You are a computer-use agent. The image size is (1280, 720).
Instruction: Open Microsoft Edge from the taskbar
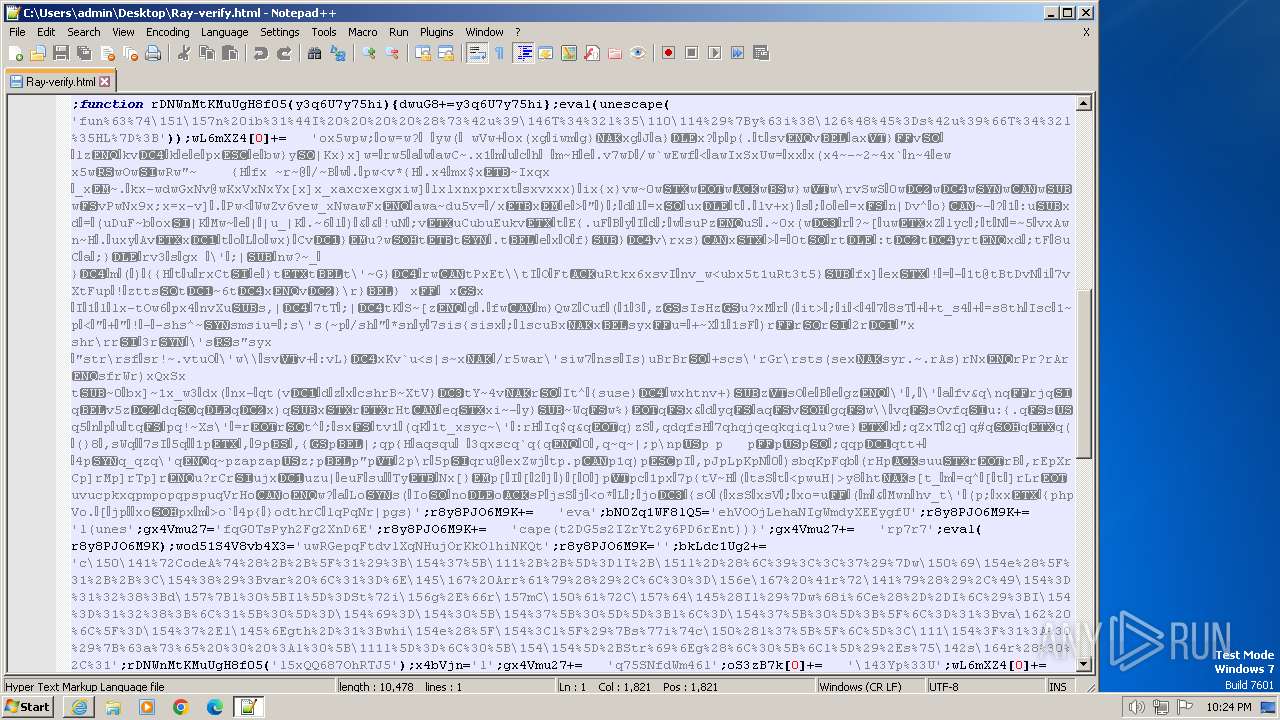pos(215,707)
